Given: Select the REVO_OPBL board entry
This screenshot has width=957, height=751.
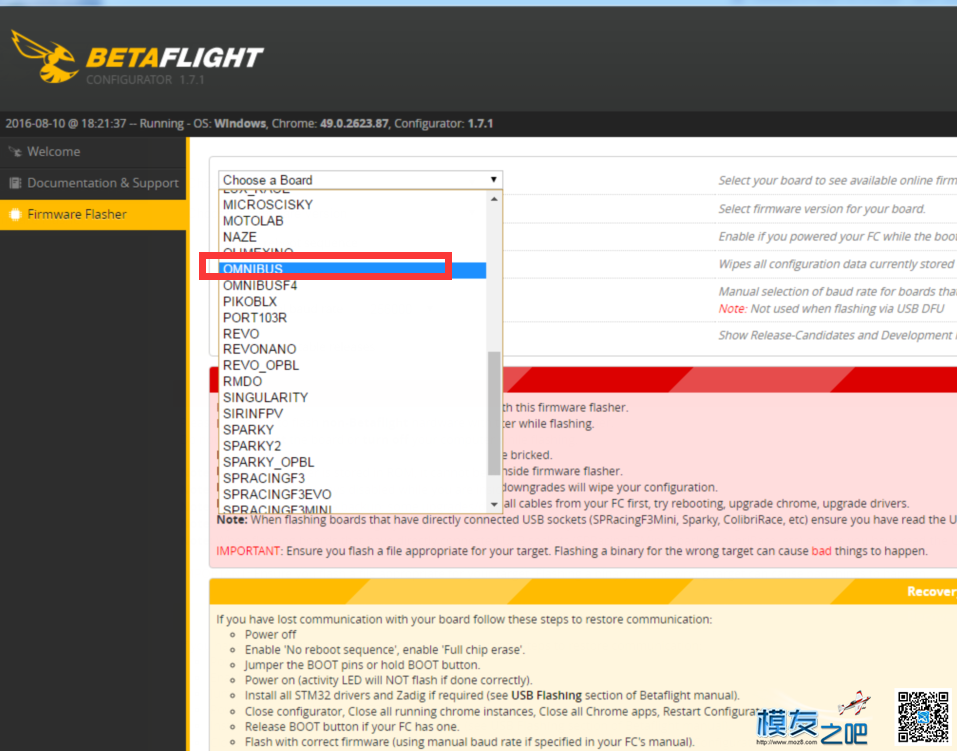Looking at the screenshot, I should coord(353,365).
